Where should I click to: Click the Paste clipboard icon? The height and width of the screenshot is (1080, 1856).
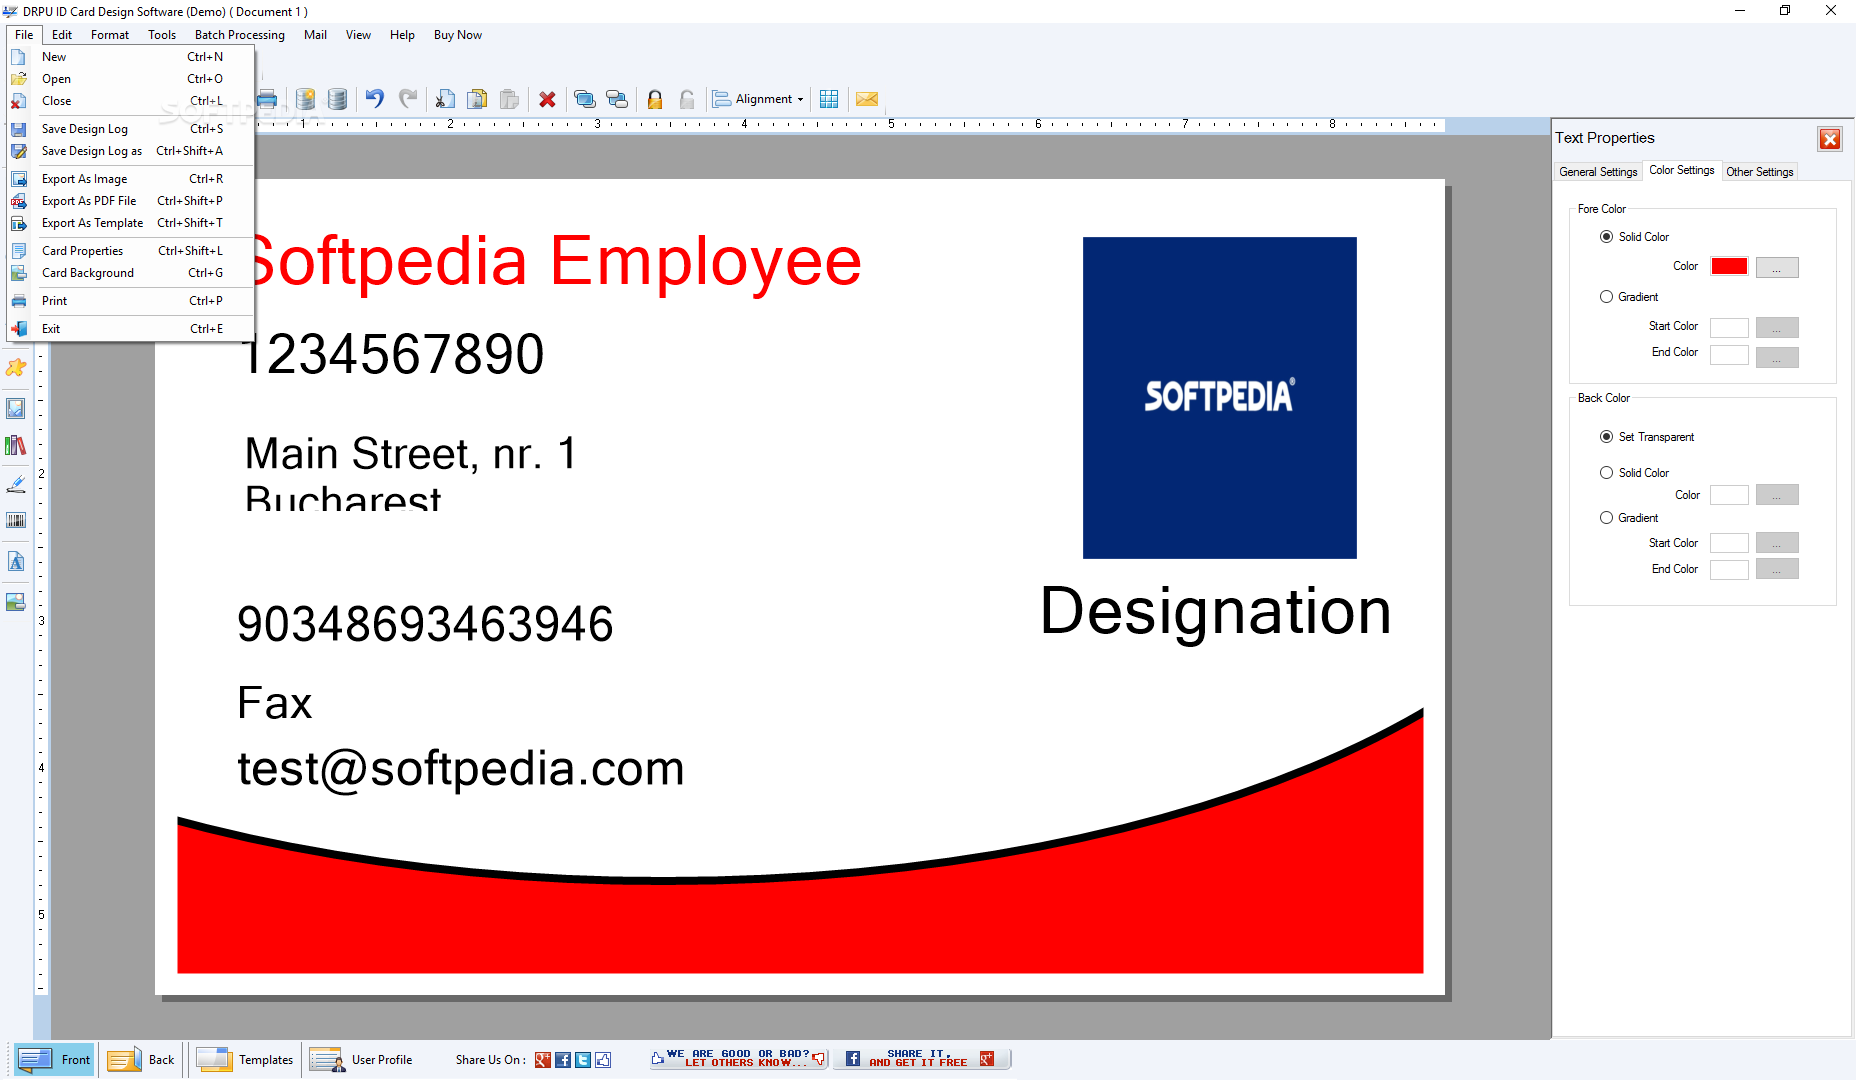pos(510,99)
